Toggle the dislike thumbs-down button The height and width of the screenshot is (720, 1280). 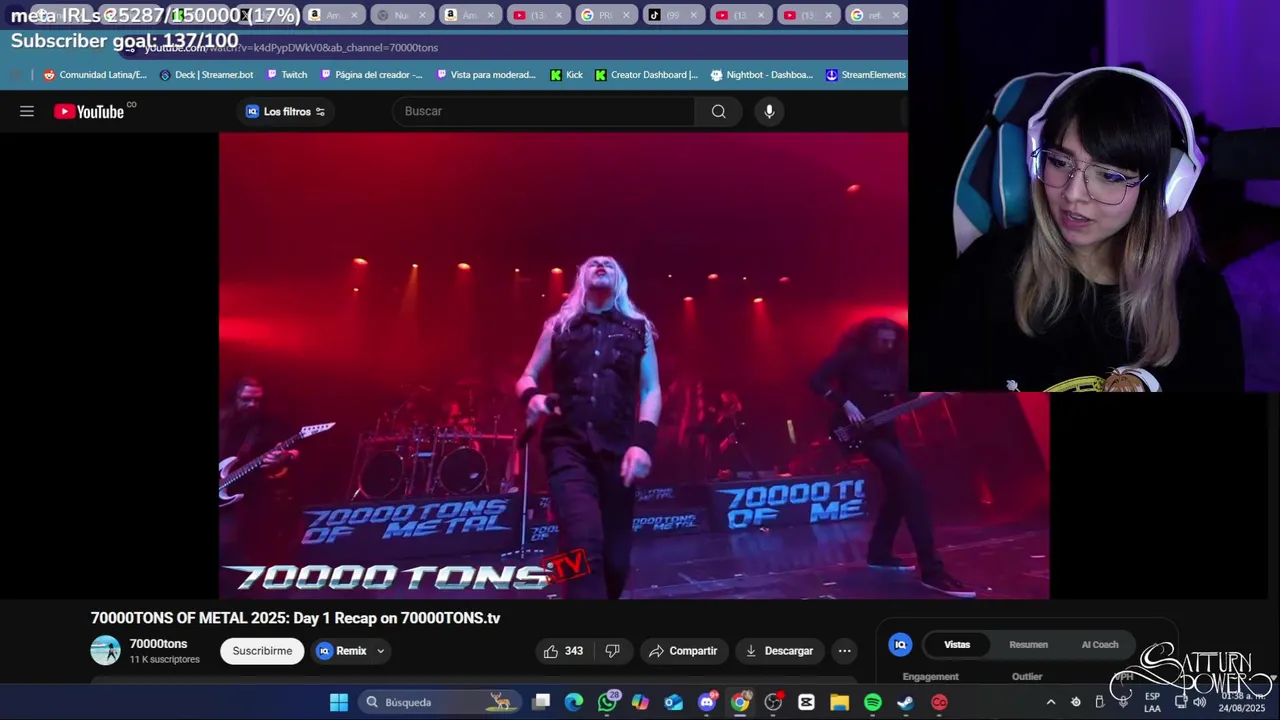pyautogui.click(x=612, y=651)
